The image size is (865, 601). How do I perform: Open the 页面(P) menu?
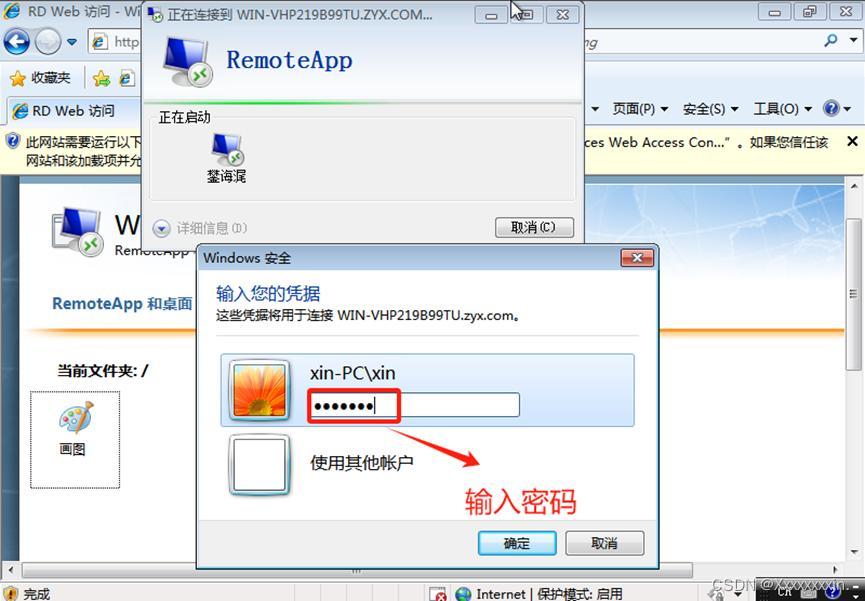pyautogui.click(x=640, y=109)
